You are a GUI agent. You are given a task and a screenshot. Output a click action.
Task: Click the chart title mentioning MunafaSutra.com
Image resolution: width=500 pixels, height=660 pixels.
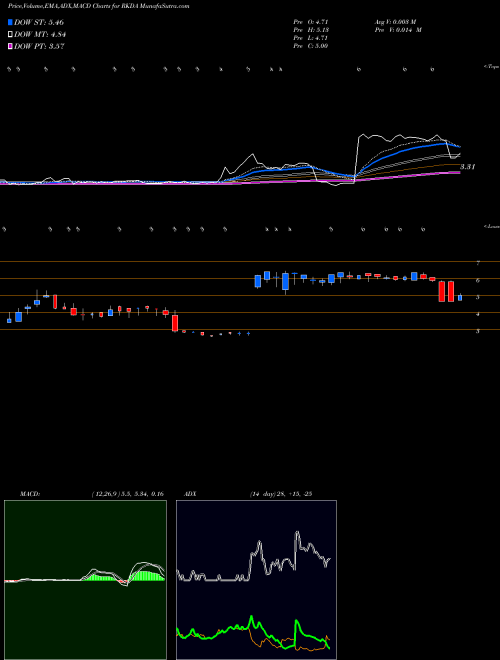click(x=98, y=6)
